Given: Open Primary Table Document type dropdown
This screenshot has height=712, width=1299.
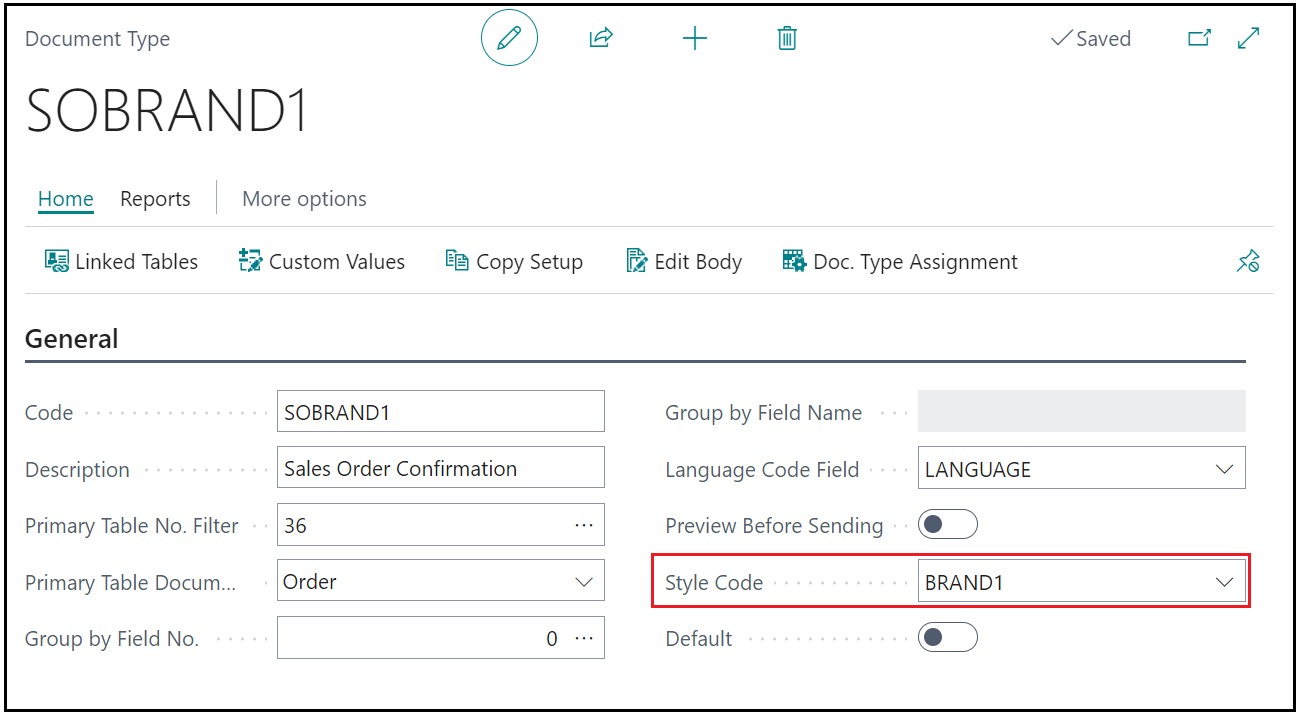Looking at the screenshot, I should [x=584, y=582].
